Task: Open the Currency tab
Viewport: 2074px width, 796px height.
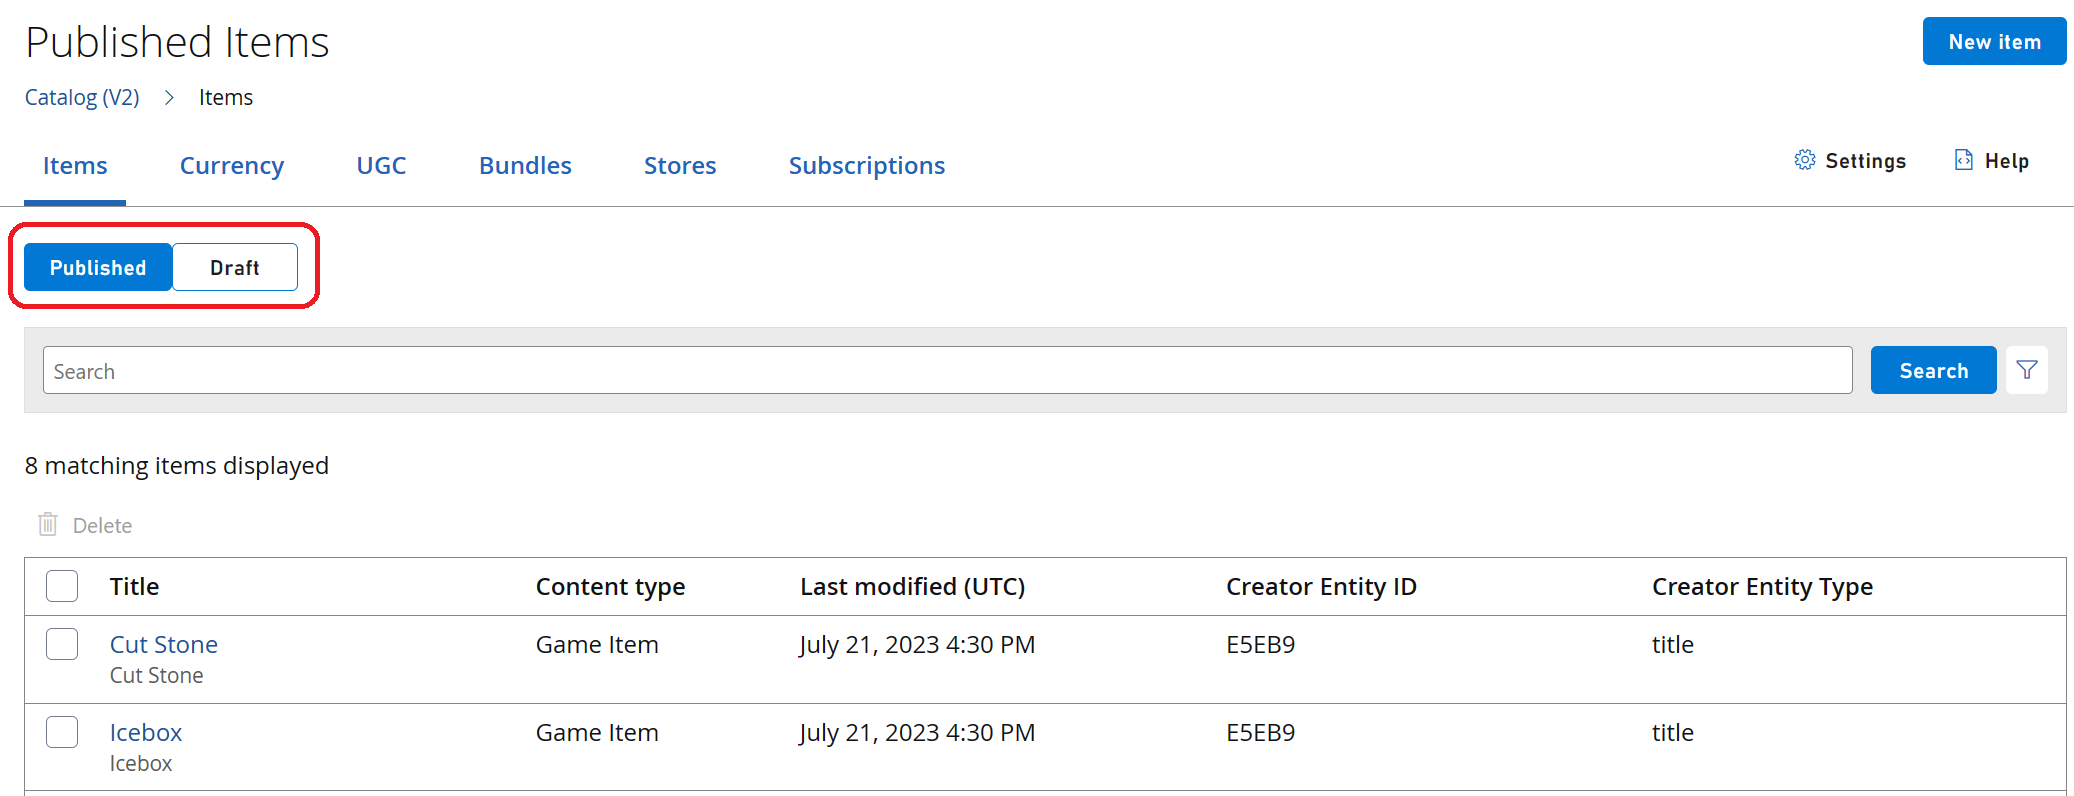Action: (232, 165)
